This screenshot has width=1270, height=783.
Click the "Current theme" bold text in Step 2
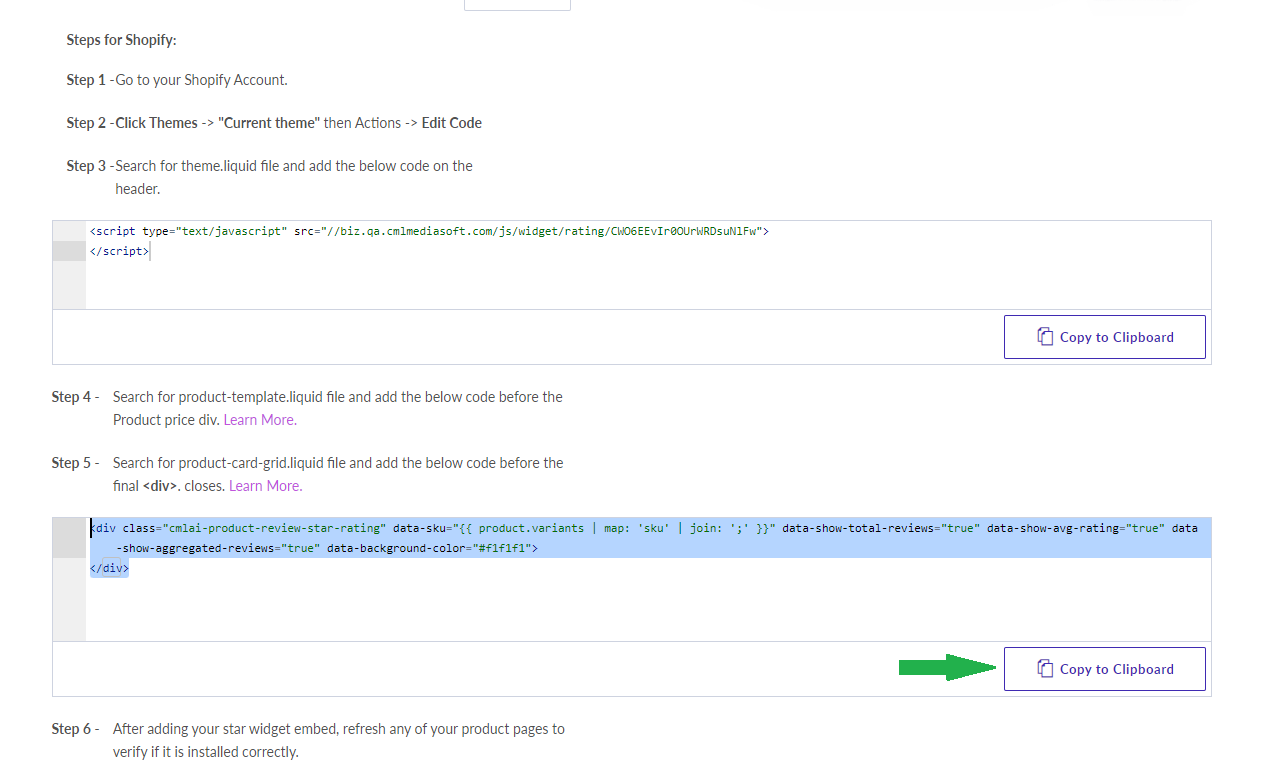click(269, 123)
